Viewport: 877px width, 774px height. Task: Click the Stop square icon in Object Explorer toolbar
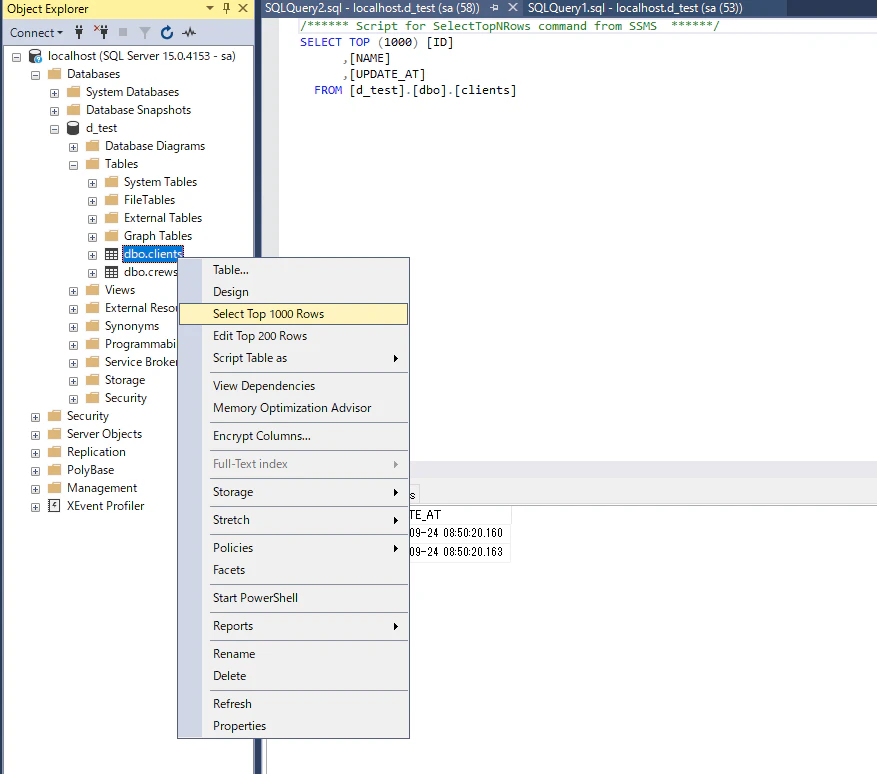pos(123,32)
